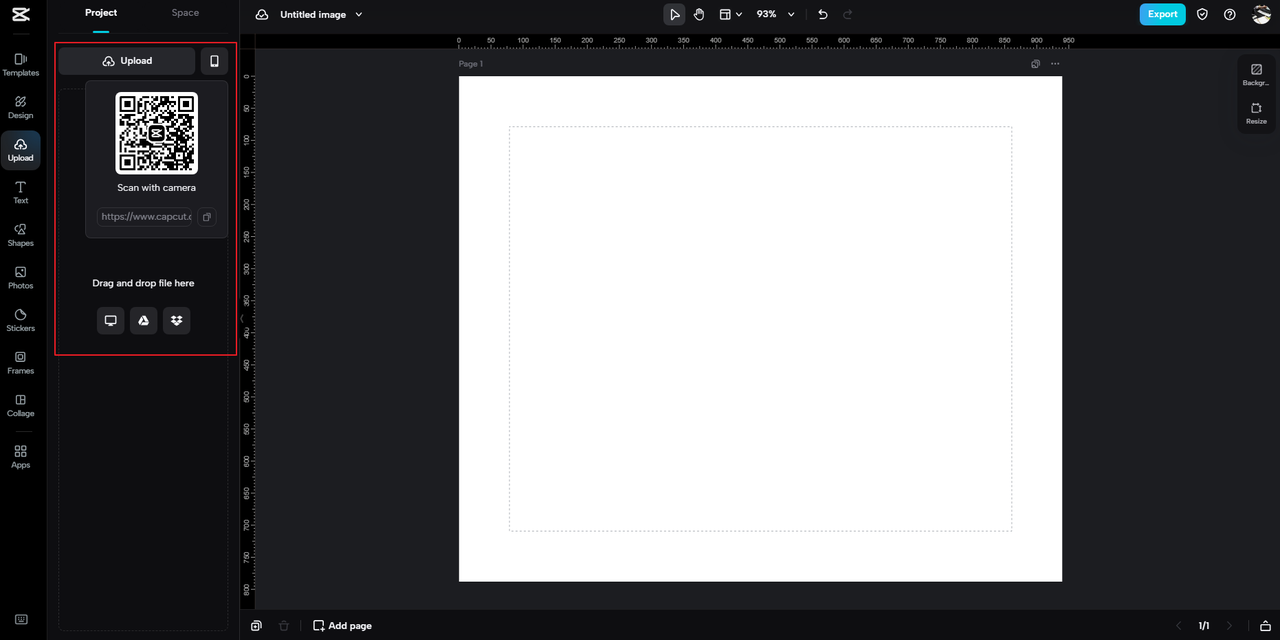Screen dimensions: 1280x640
Task: Copy the capcut.com upload link
Action: tap(206, 217)
